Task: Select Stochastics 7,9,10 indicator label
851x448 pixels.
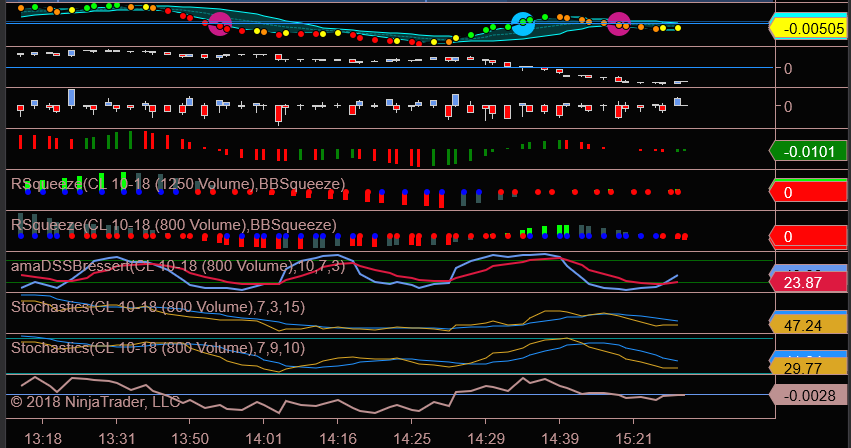Action: pyautogui.click(x=158, y=348)
